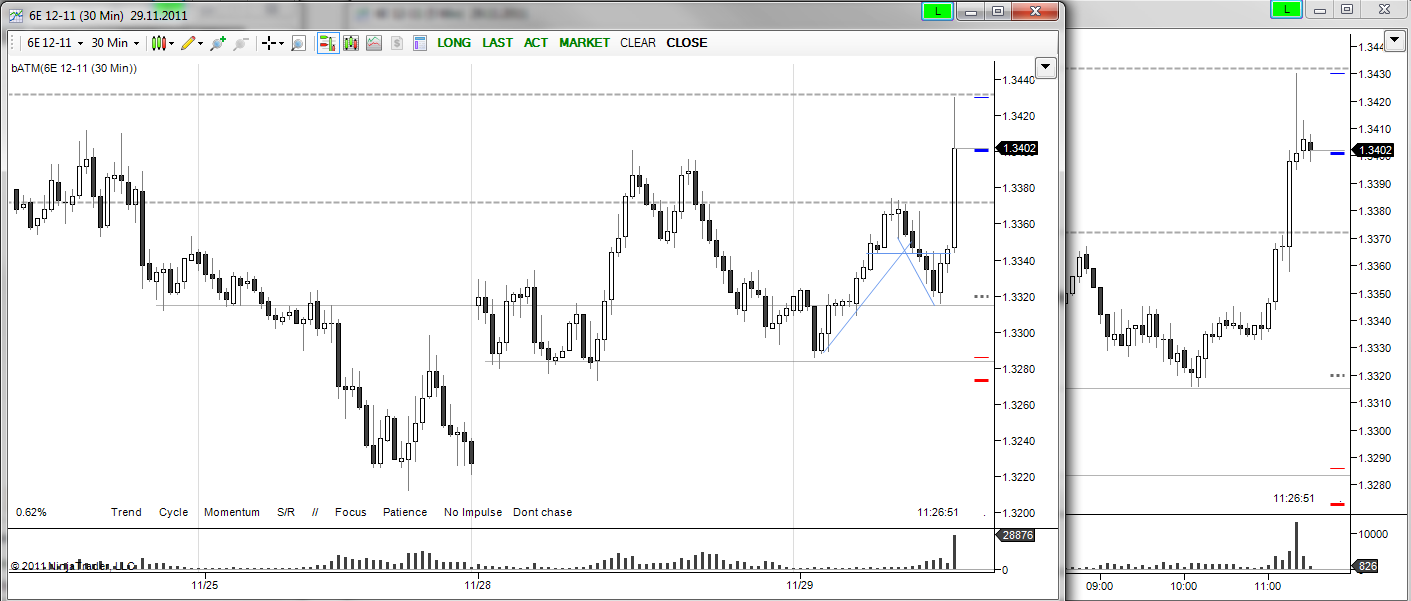
Task: Click the green L link button in the front window
Action: (937, 10)
